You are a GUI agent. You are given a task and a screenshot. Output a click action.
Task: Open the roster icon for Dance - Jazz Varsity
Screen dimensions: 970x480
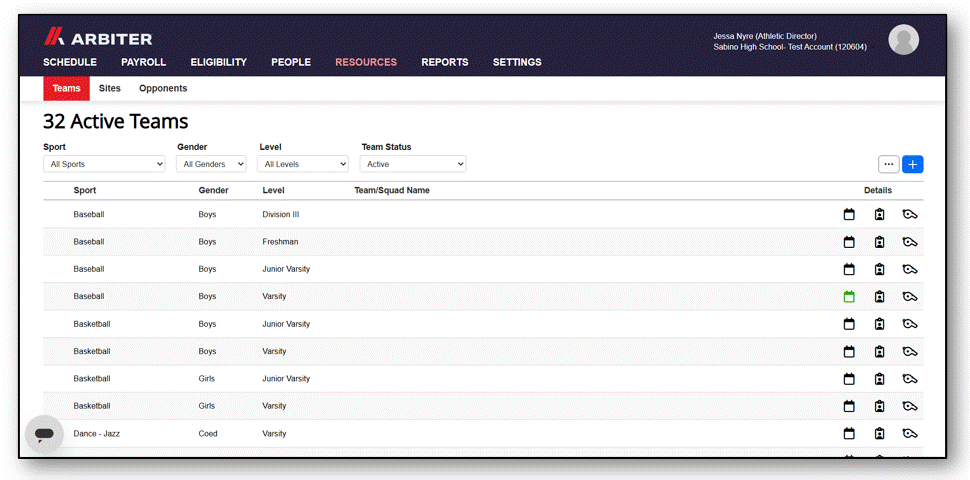tap(879, 434)
